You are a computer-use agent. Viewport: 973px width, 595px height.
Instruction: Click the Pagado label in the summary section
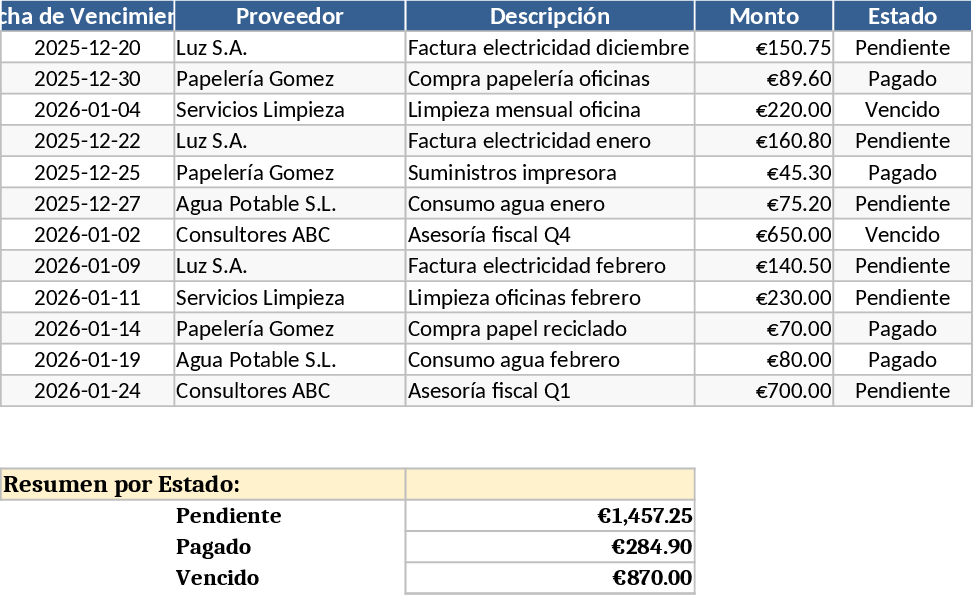(x=214, y=547)
